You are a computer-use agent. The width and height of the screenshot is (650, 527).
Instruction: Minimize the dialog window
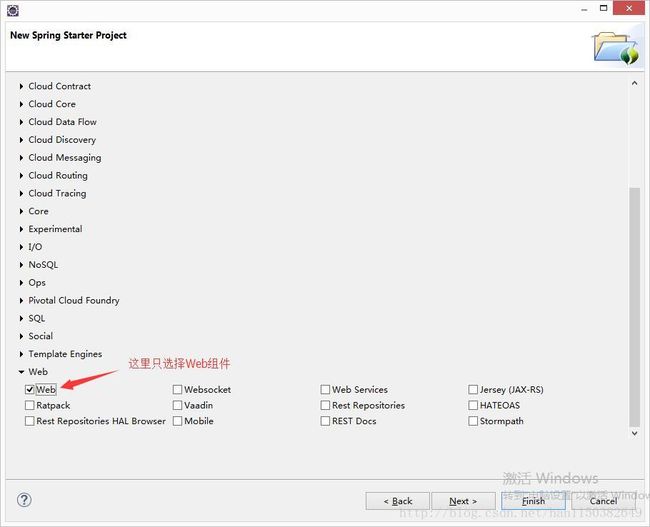(x=585, y=9)
